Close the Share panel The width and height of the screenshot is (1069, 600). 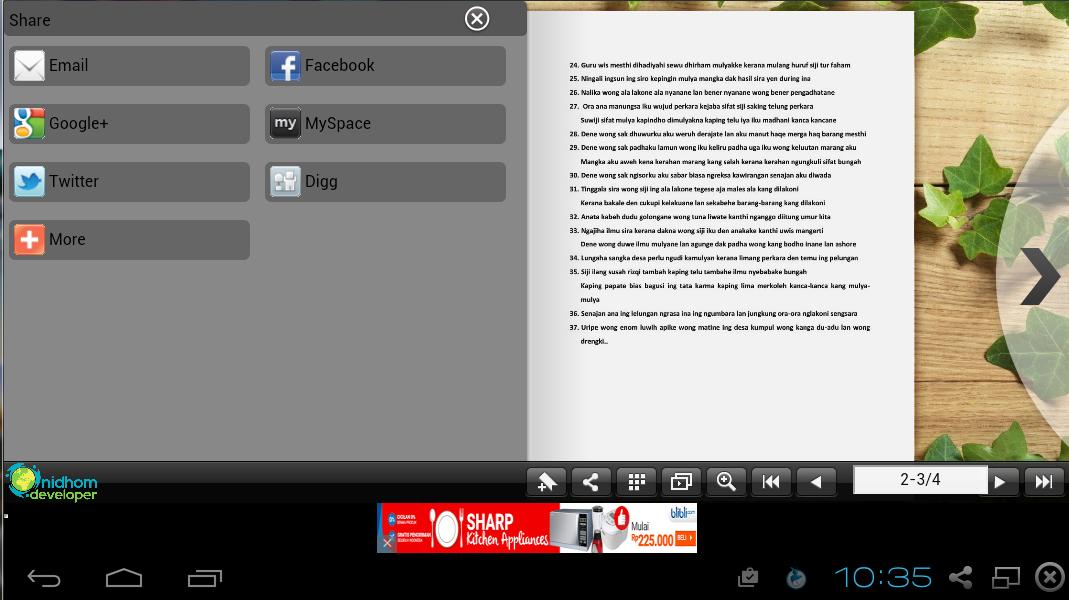coord(477,19)
